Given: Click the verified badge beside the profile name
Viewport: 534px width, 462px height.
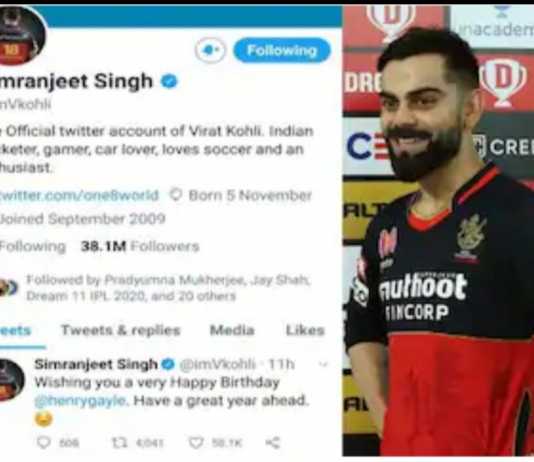Looking at the screenshot, I should (169, 81).
